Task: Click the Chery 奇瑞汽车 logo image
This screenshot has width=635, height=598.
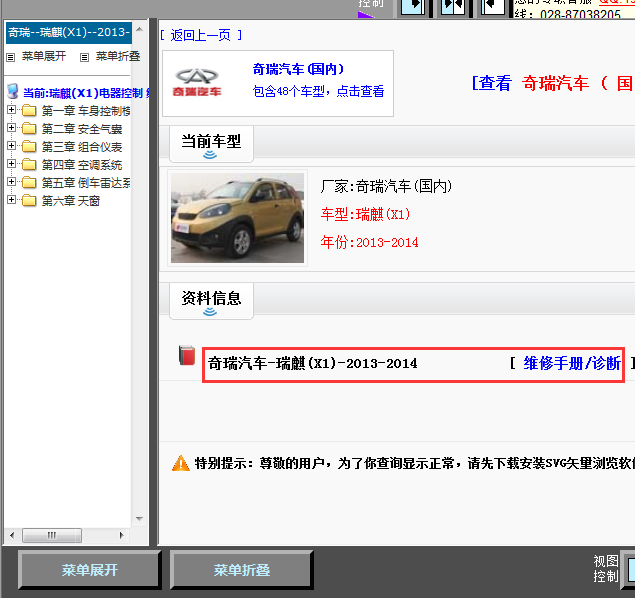Action: pyautogui.click(x=197, y=83)
